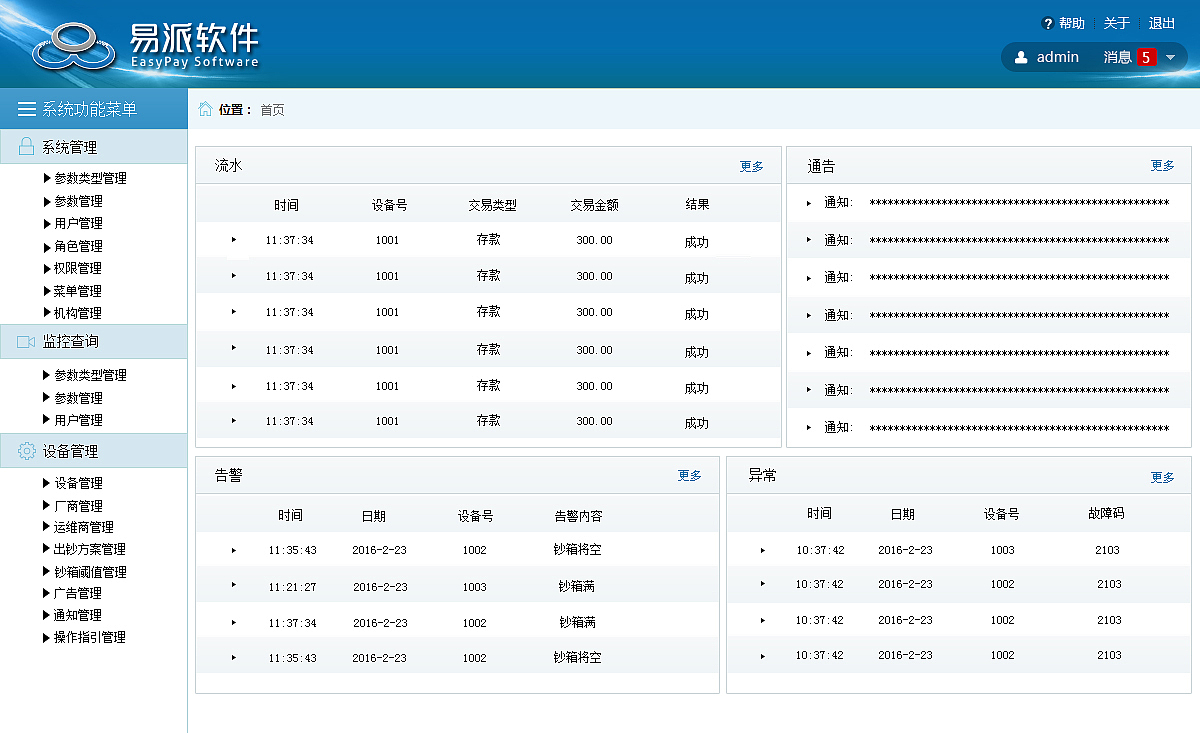Click the 关于 link in the top bar
The width and height of the screenshot is (1200, 733).
click(1115, 22)
